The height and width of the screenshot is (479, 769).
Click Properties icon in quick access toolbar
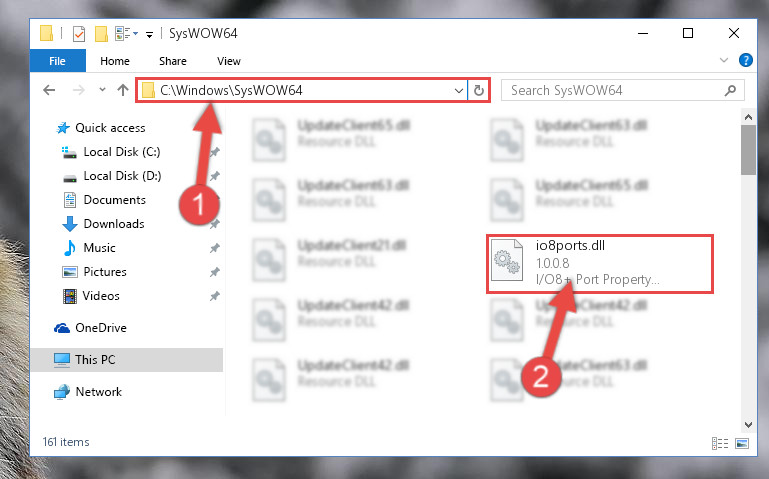pyautogui.click(x=78, y=34)
